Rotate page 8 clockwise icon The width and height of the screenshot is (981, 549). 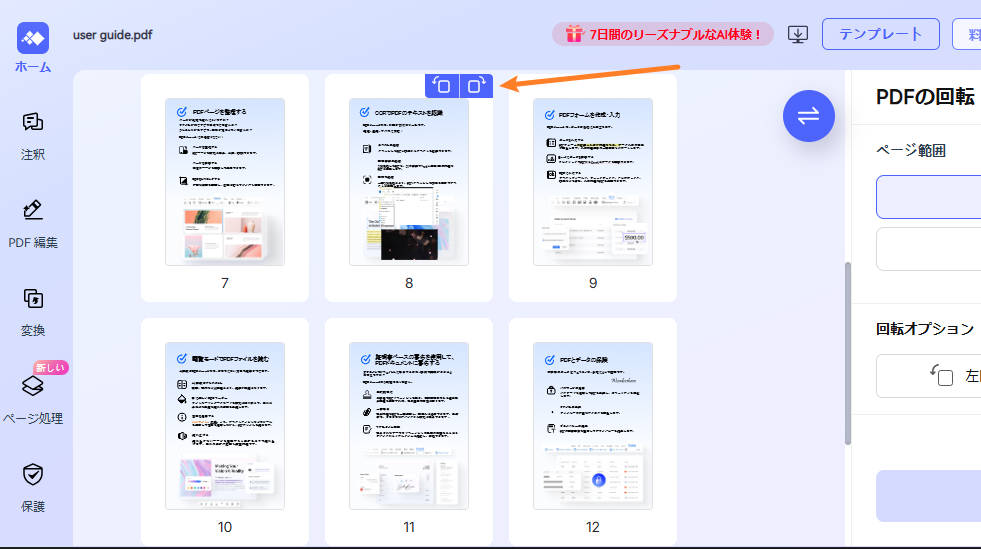tap(476, 86)
